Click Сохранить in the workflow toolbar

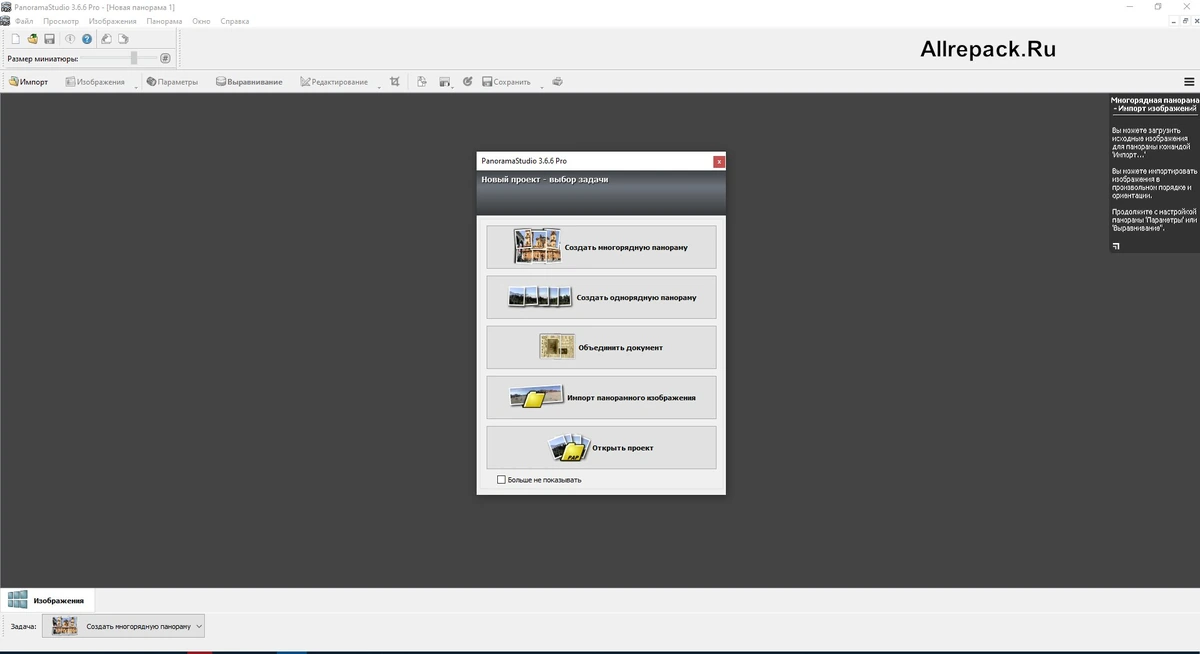pos(506,82)
